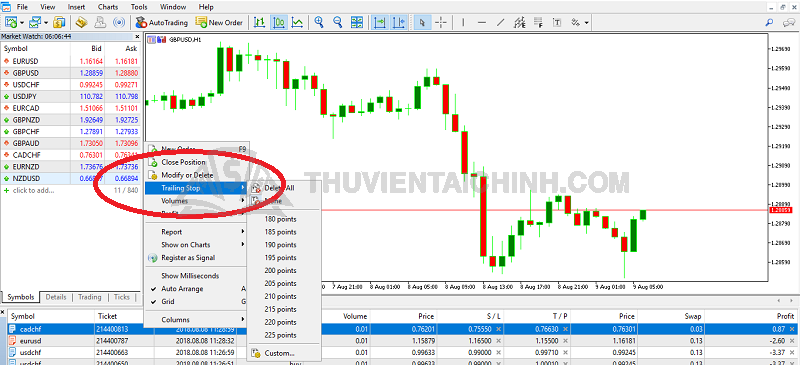Switch to the Trading tab
Image resolution: width=800 pixels, height=365 pixels.
click(89, 297)
